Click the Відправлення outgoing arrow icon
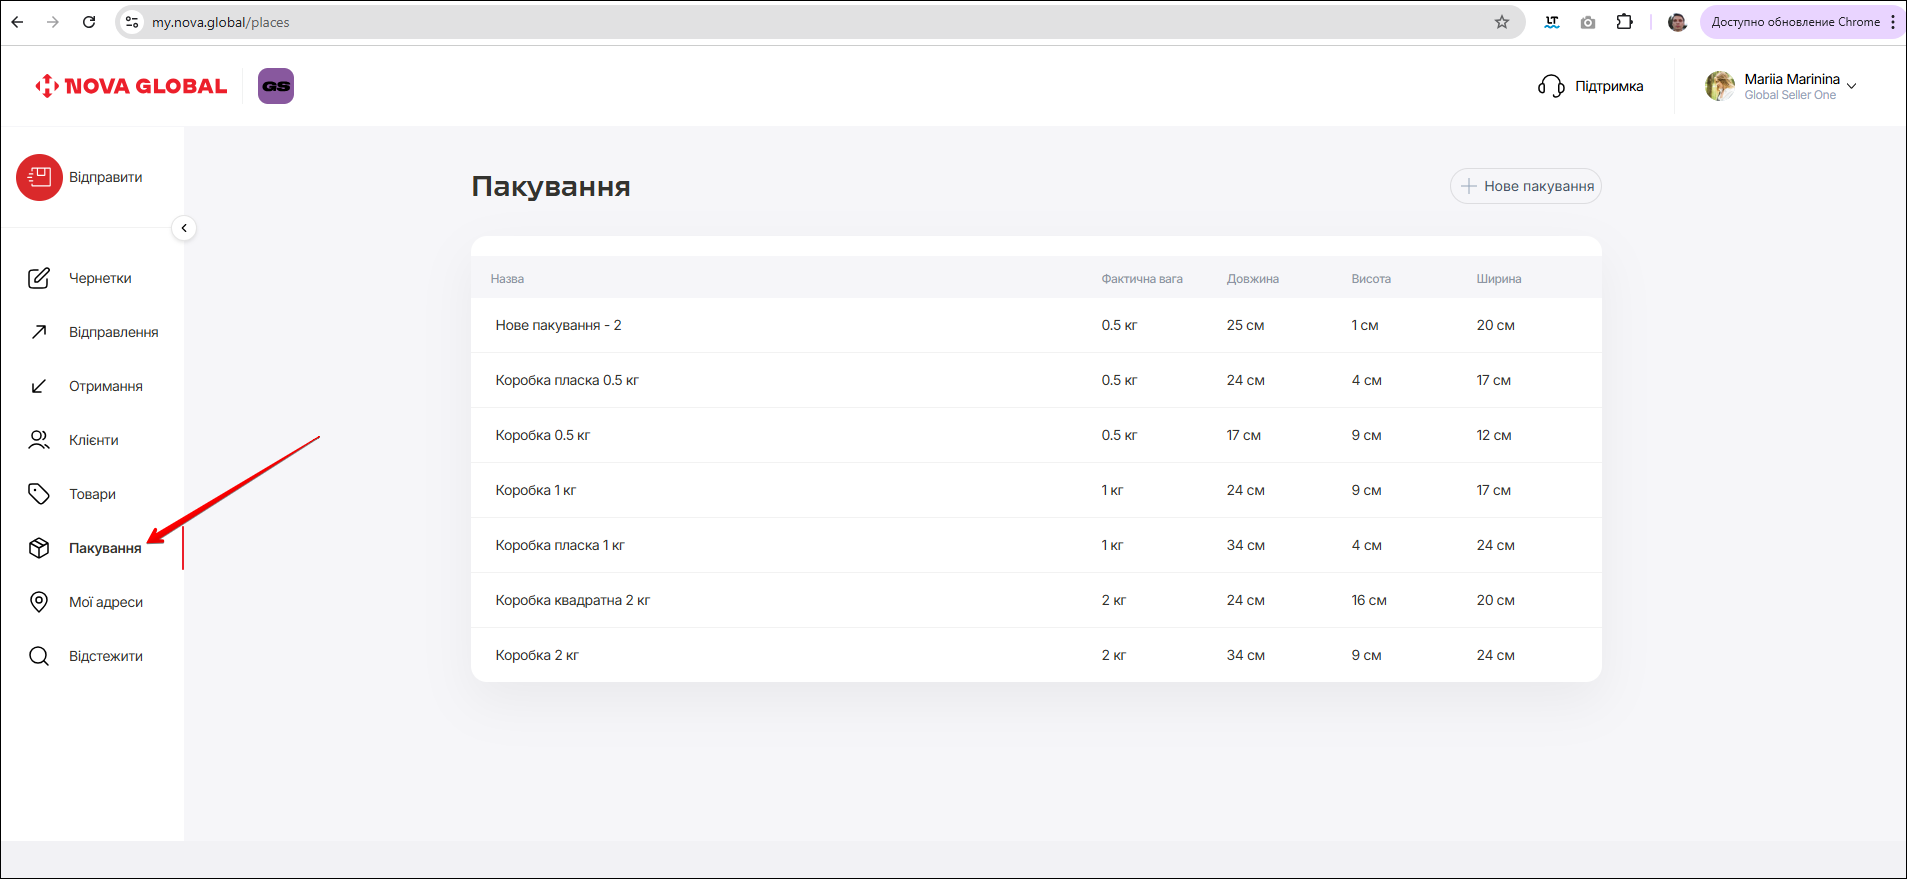Image resolution: width=1907 pixels, height=879 pixels. click(39, 332)
